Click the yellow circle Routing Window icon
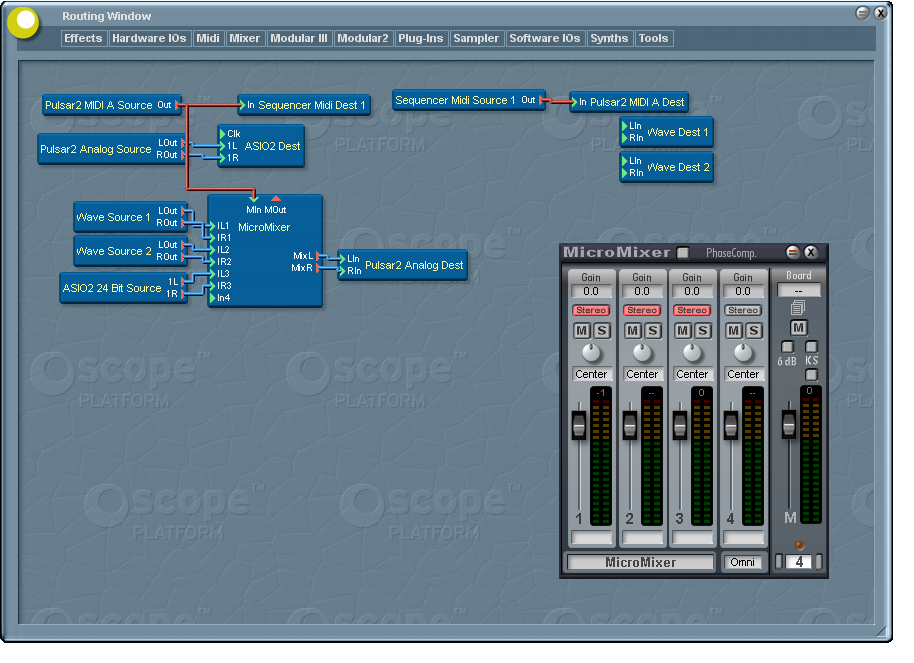The width and height of the screenshot is (914, 663). (24, 22)
